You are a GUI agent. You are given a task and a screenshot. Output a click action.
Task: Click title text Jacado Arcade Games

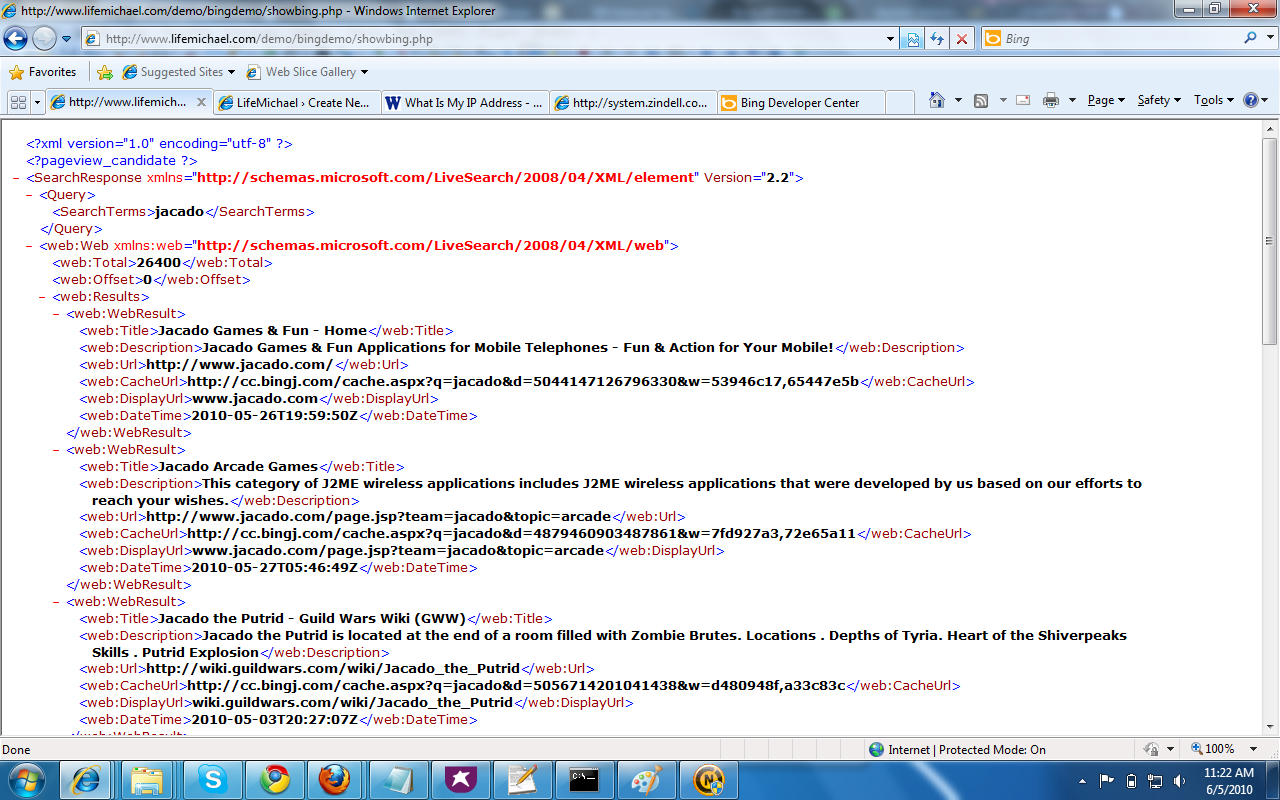click(x=238, y=467)
